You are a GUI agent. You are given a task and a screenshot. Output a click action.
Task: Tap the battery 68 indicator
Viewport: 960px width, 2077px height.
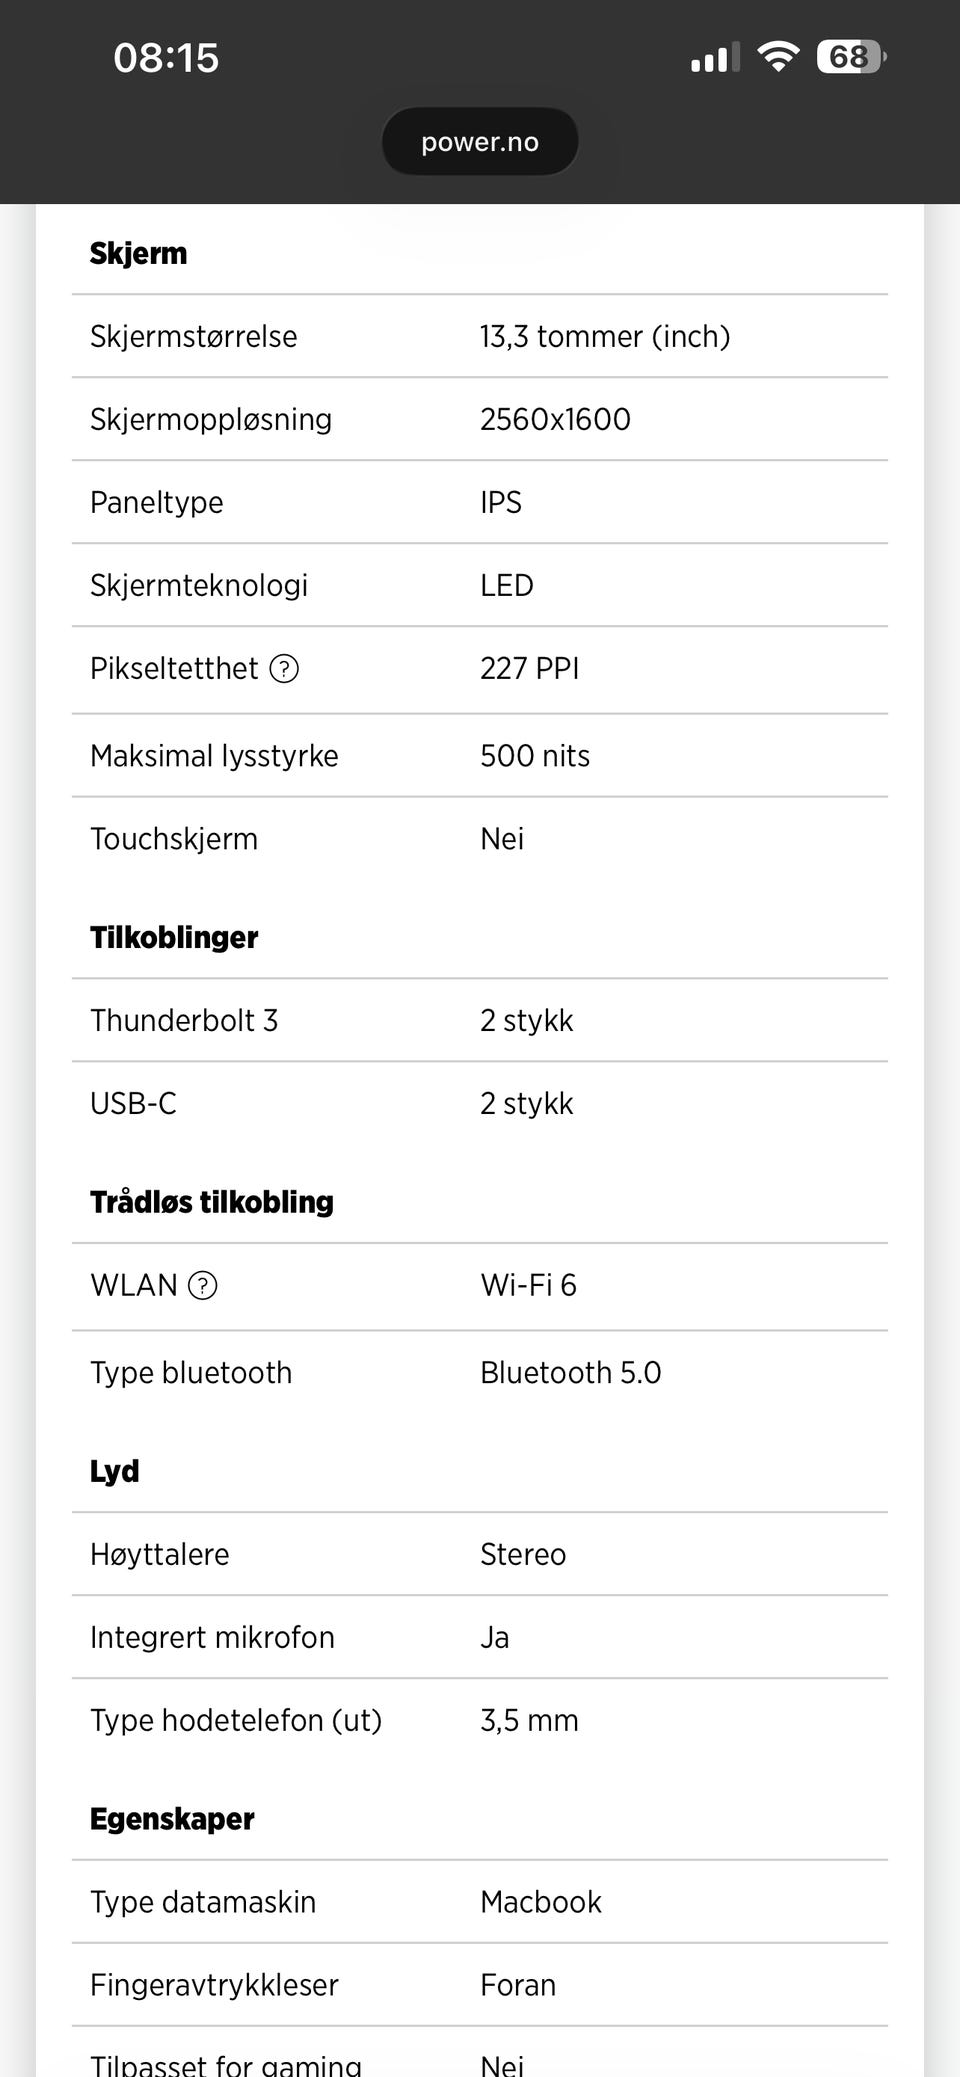tap(851, 57)
